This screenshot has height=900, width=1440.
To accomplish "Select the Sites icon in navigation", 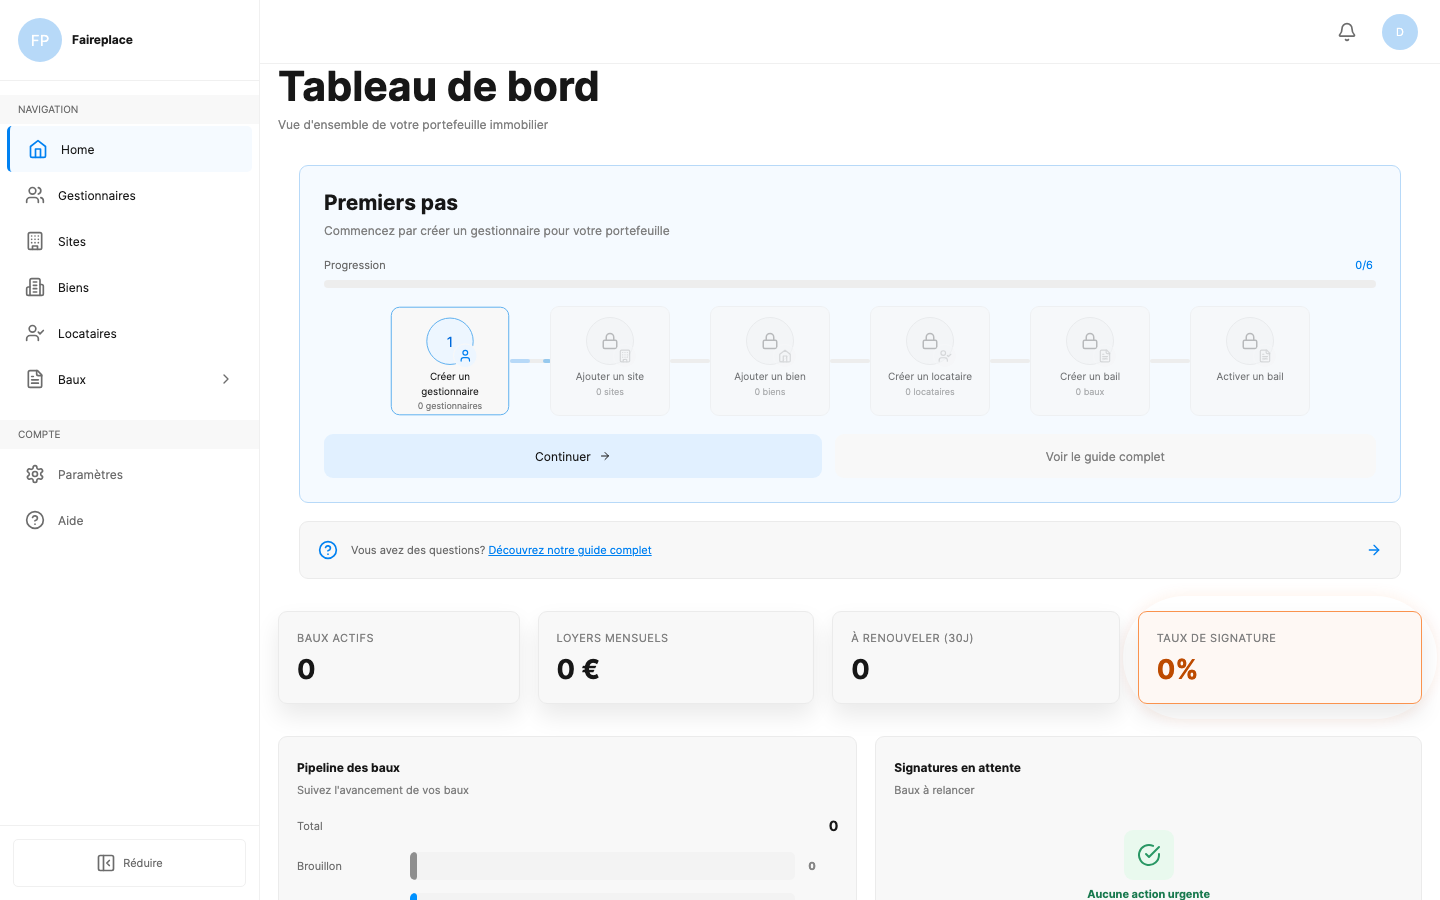I will point(36,241).
